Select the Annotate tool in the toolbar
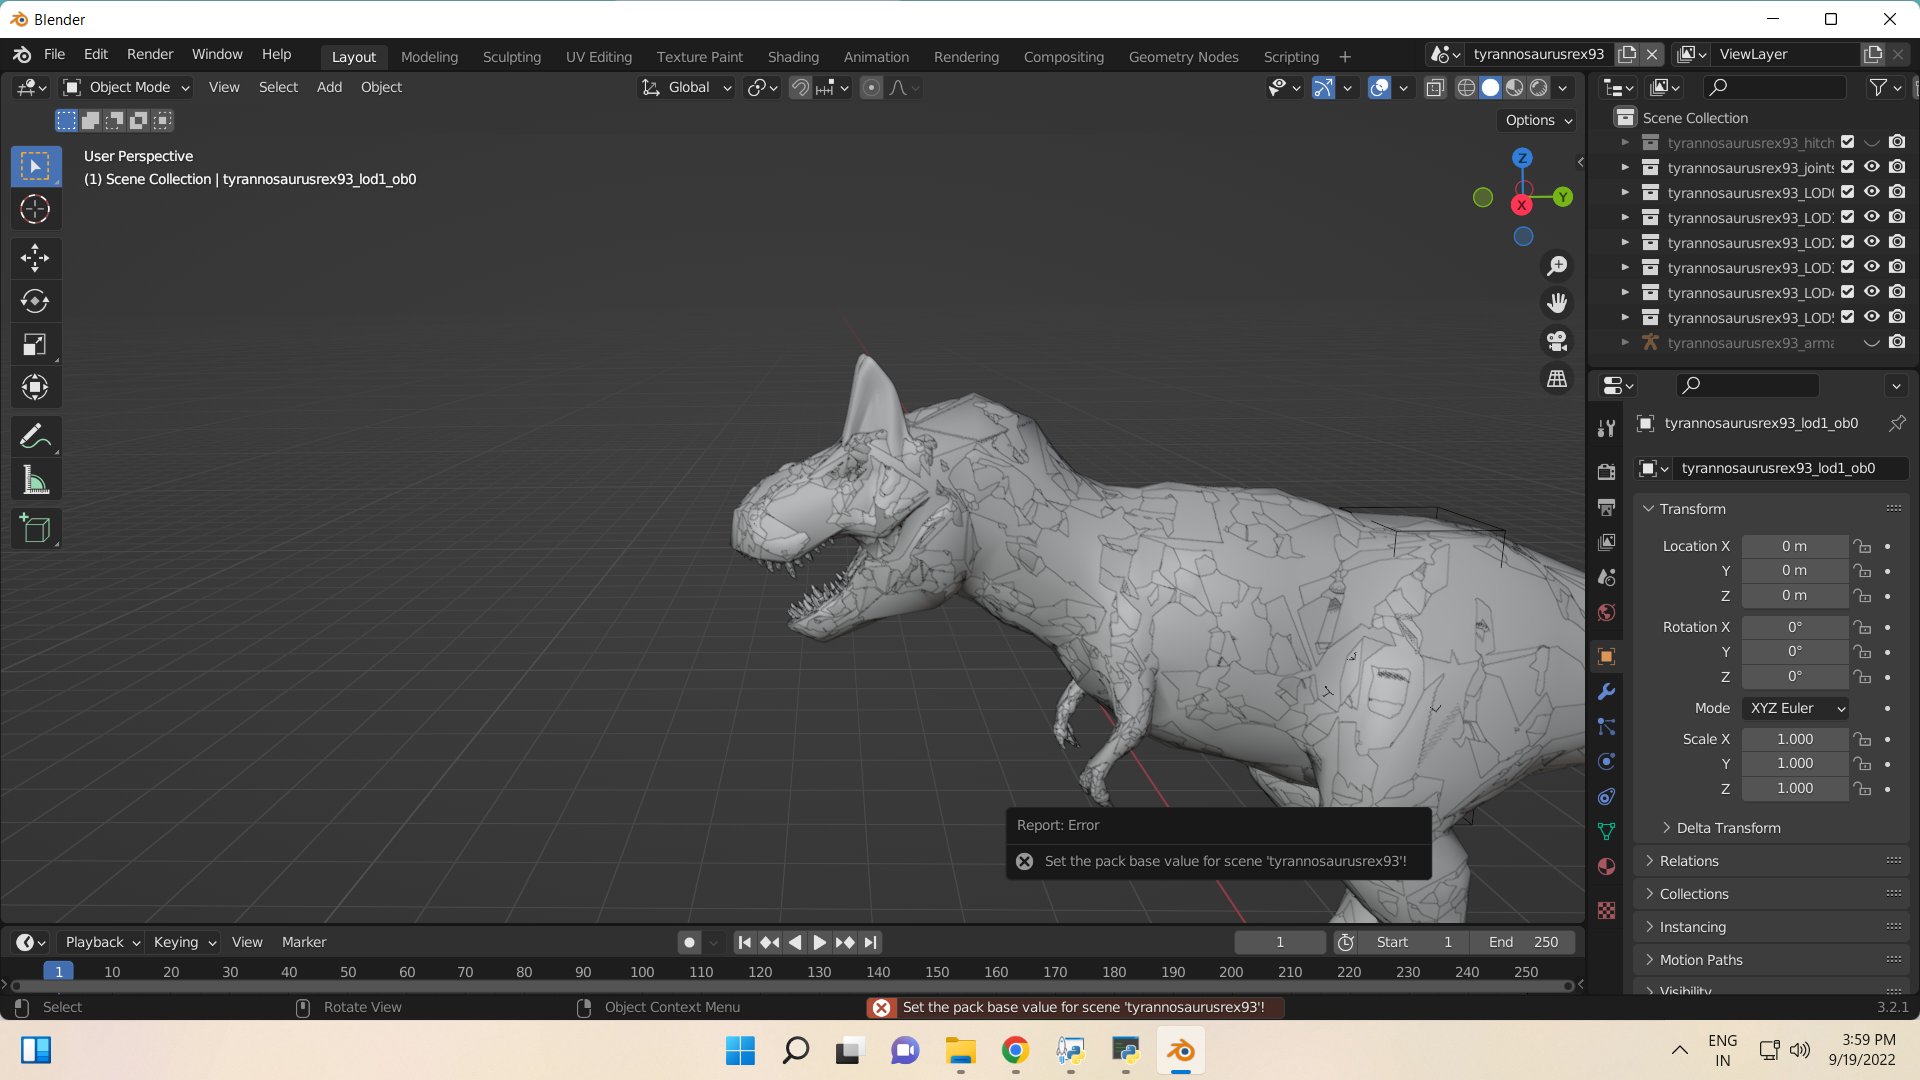 point(35,435)
